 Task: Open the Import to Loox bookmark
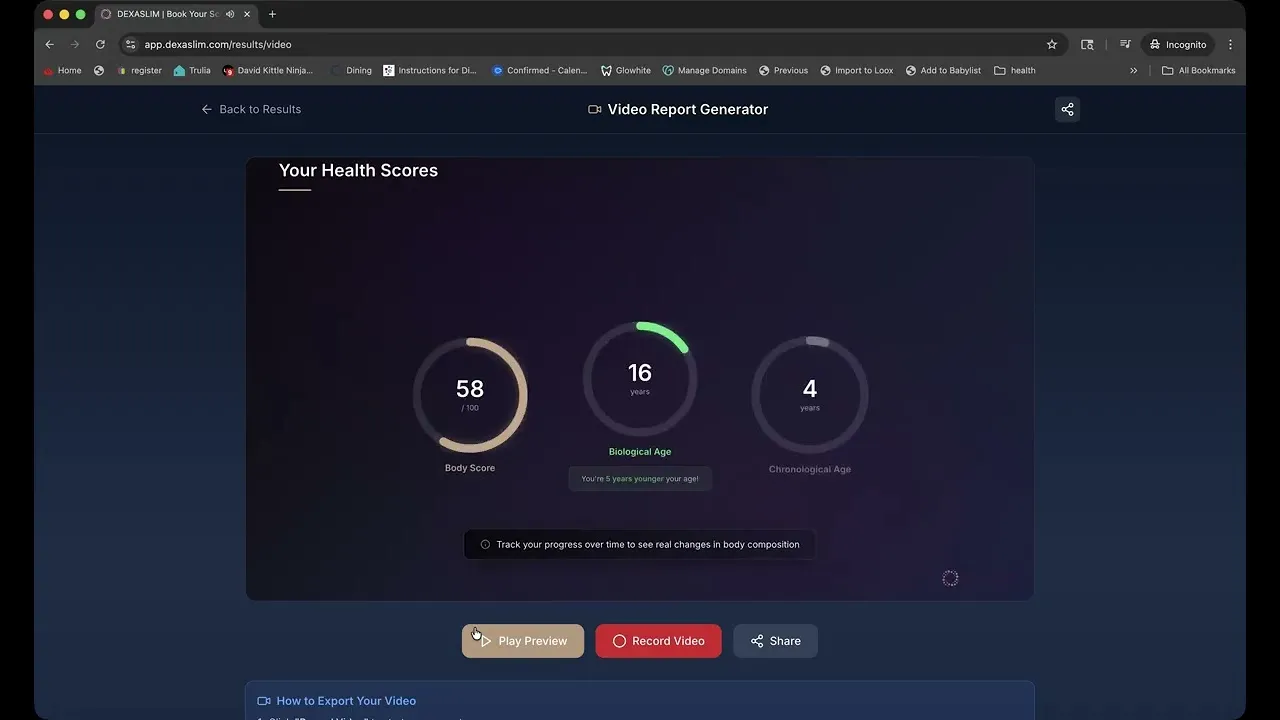click(x=856, y=71)
